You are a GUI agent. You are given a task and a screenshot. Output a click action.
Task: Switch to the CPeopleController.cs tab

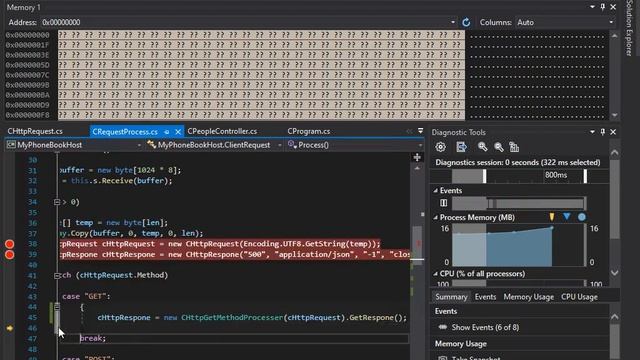pyautogui.click(x=222, y=131)
